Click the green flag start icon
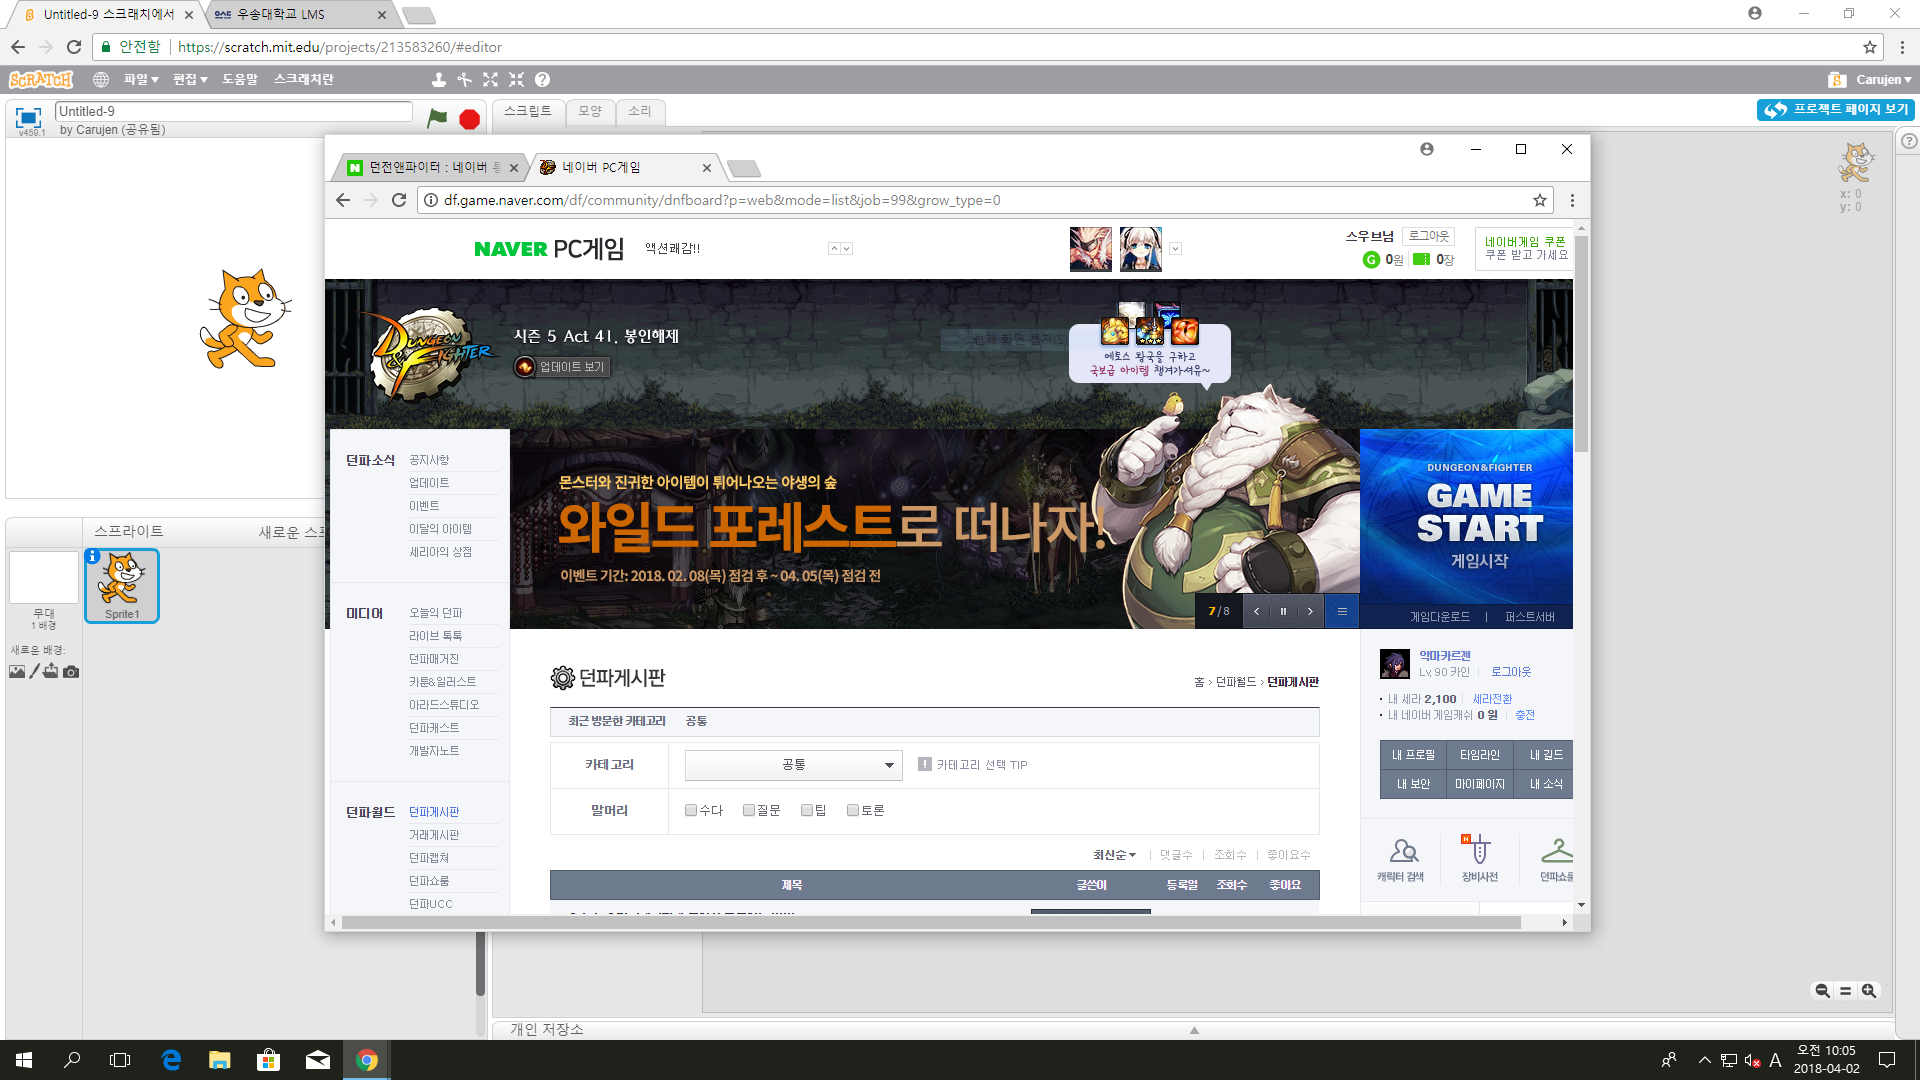This screenshot has width=1920, height=1080. click(x=437, y=118)
